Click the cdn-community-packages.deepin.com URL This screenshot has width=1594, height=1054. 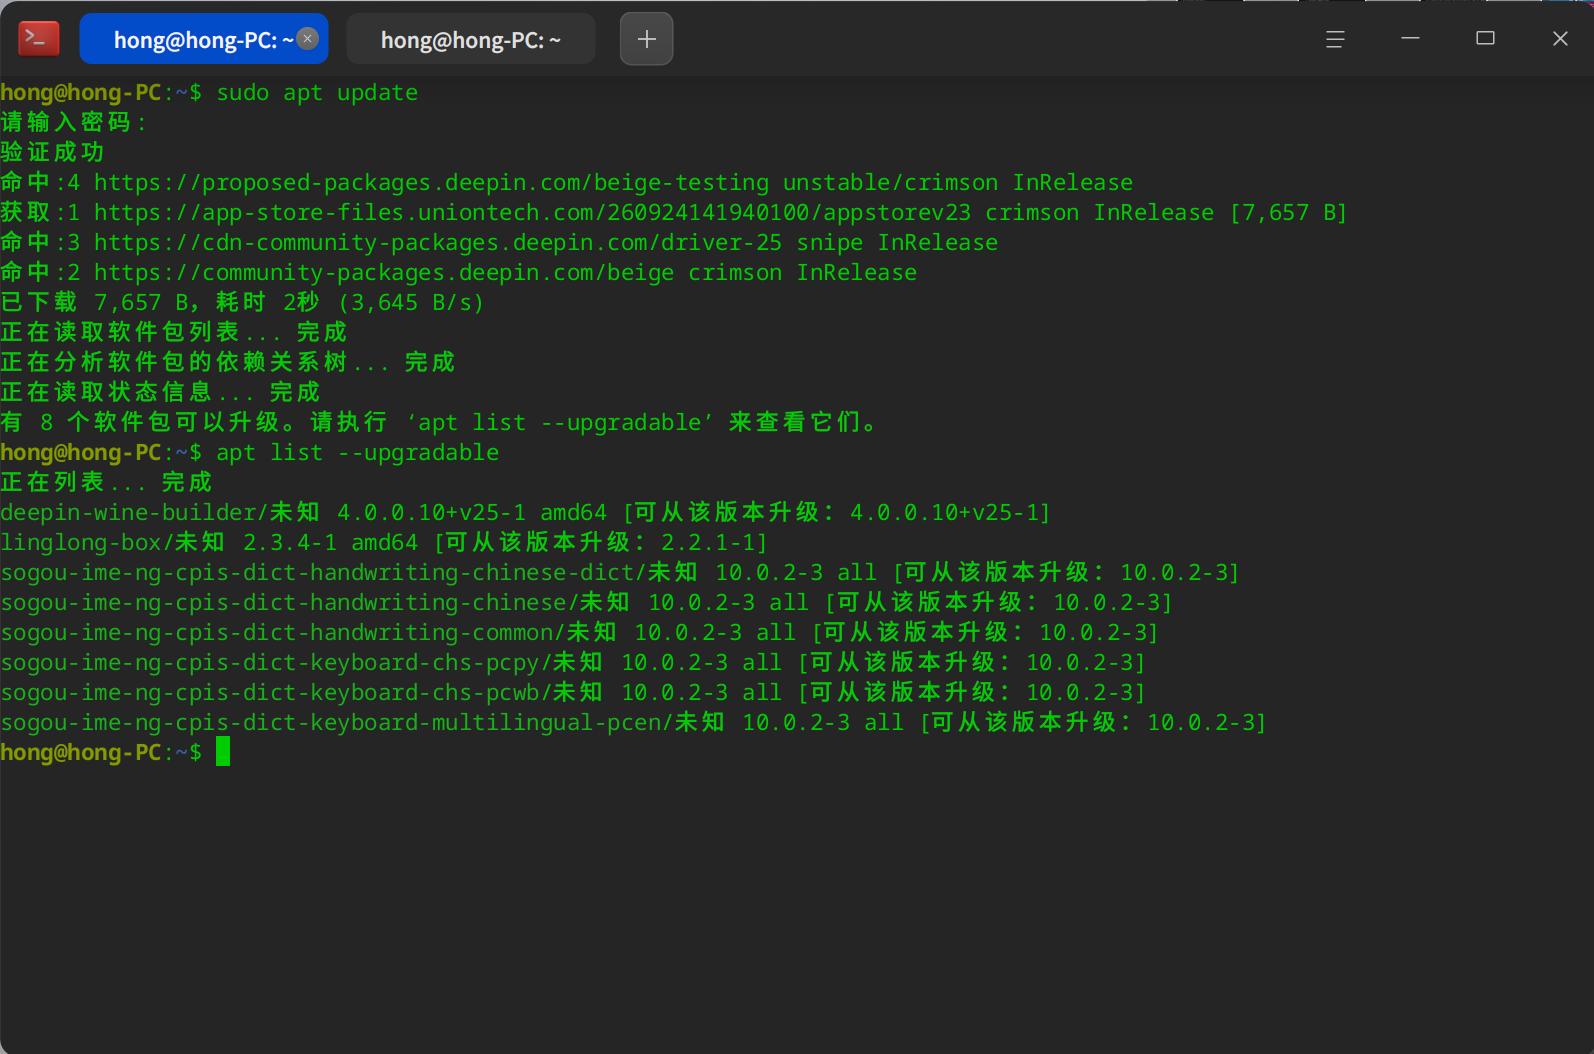coord(438,243)
